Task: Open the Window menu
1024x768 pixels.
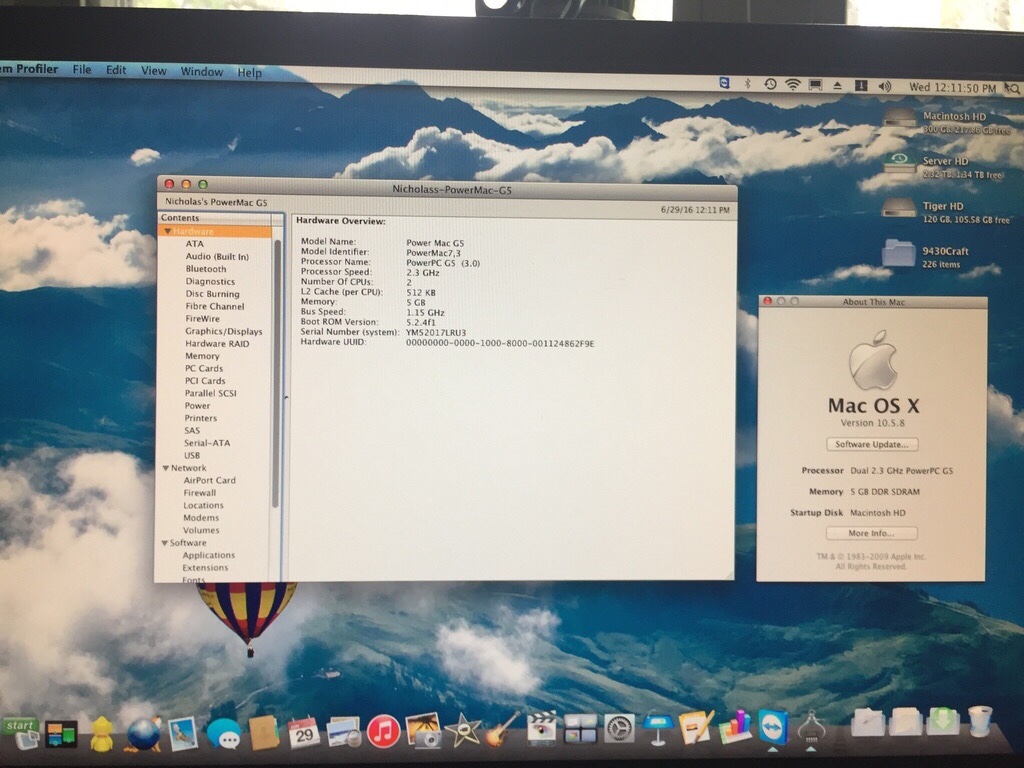Action: click(x=202, y=71)
